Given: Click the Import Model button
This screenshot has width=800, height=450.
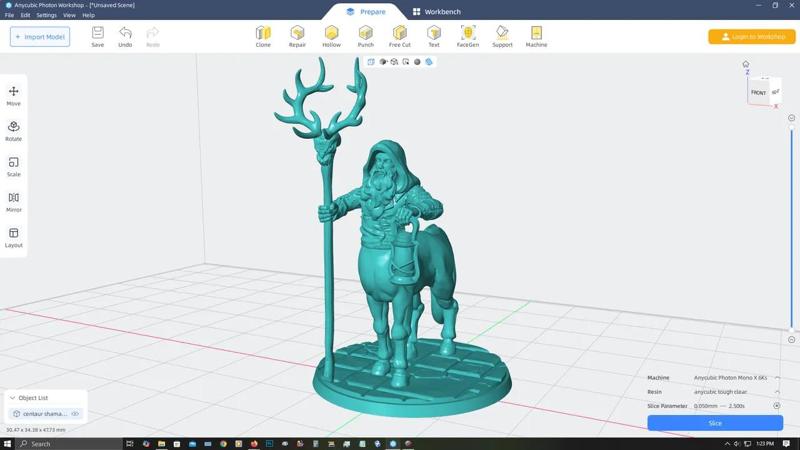Looking at the screenshot, I should [40, 37].
